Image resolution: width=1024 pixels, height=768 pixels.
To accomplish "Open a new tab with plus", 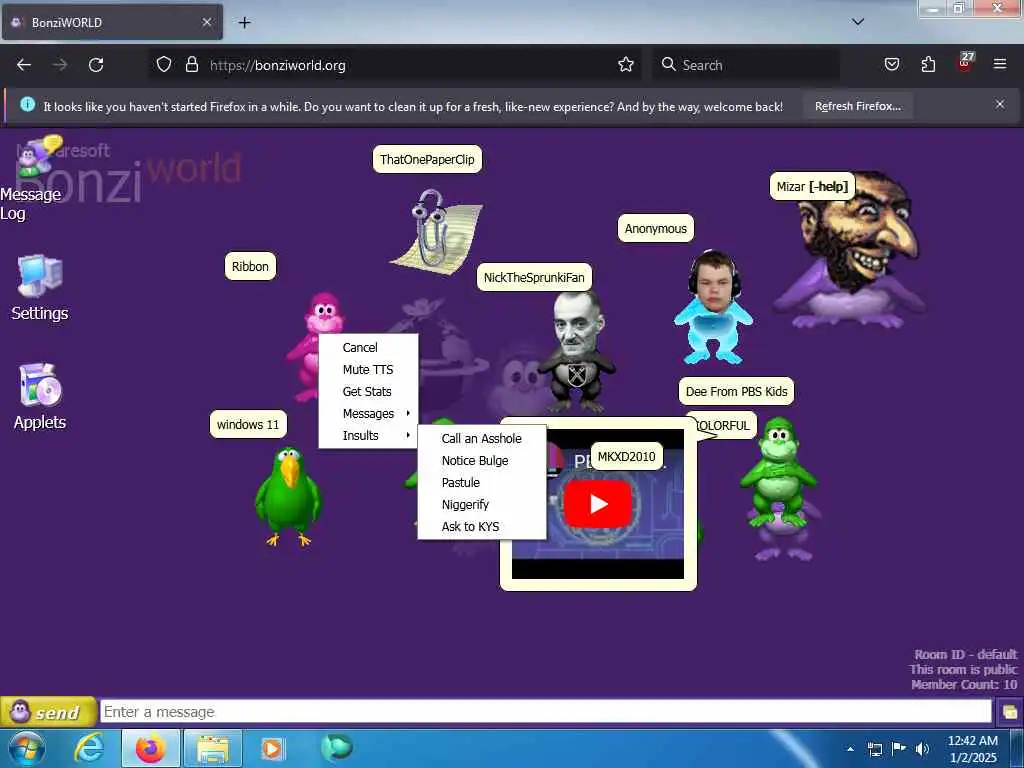I will coord(244,23).
